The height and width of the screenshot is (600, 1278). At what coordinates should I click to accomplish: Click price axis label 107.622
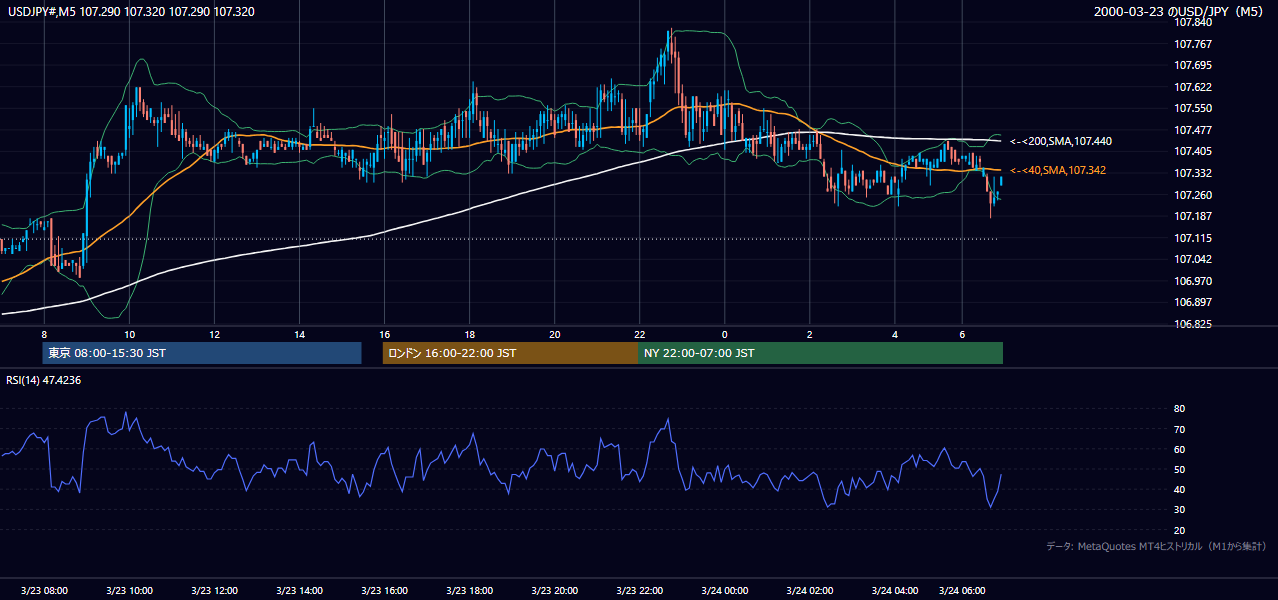click(x=1193, y=87)
